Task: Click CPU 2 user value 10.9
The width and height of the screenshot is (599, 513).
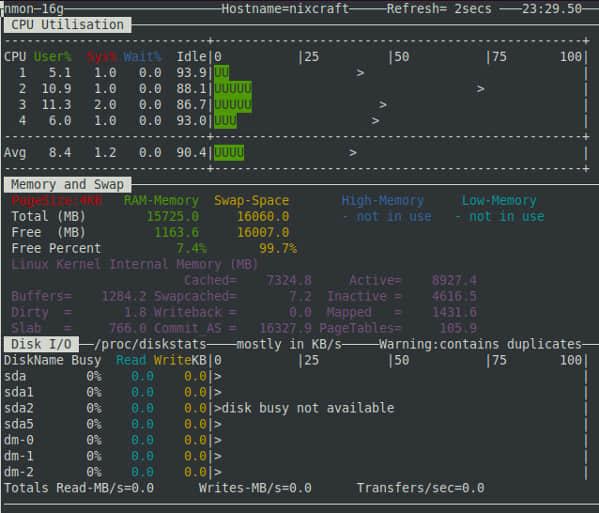Action: [x=56, y=89]
